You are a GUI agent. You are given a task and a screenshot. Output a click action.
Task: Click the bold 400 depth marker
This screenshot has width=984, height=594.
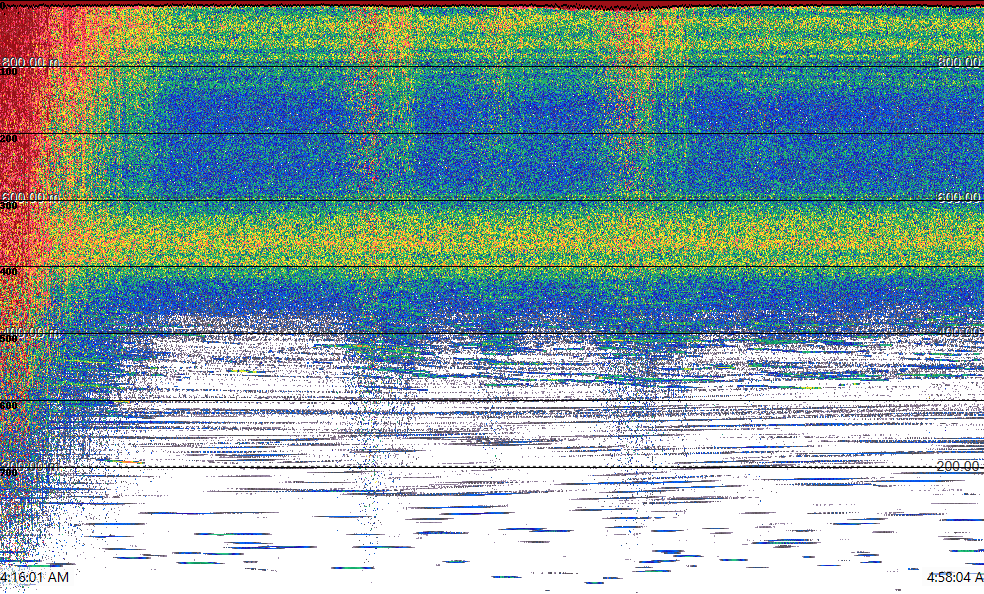pyautogui.click(x=9, y=272)
